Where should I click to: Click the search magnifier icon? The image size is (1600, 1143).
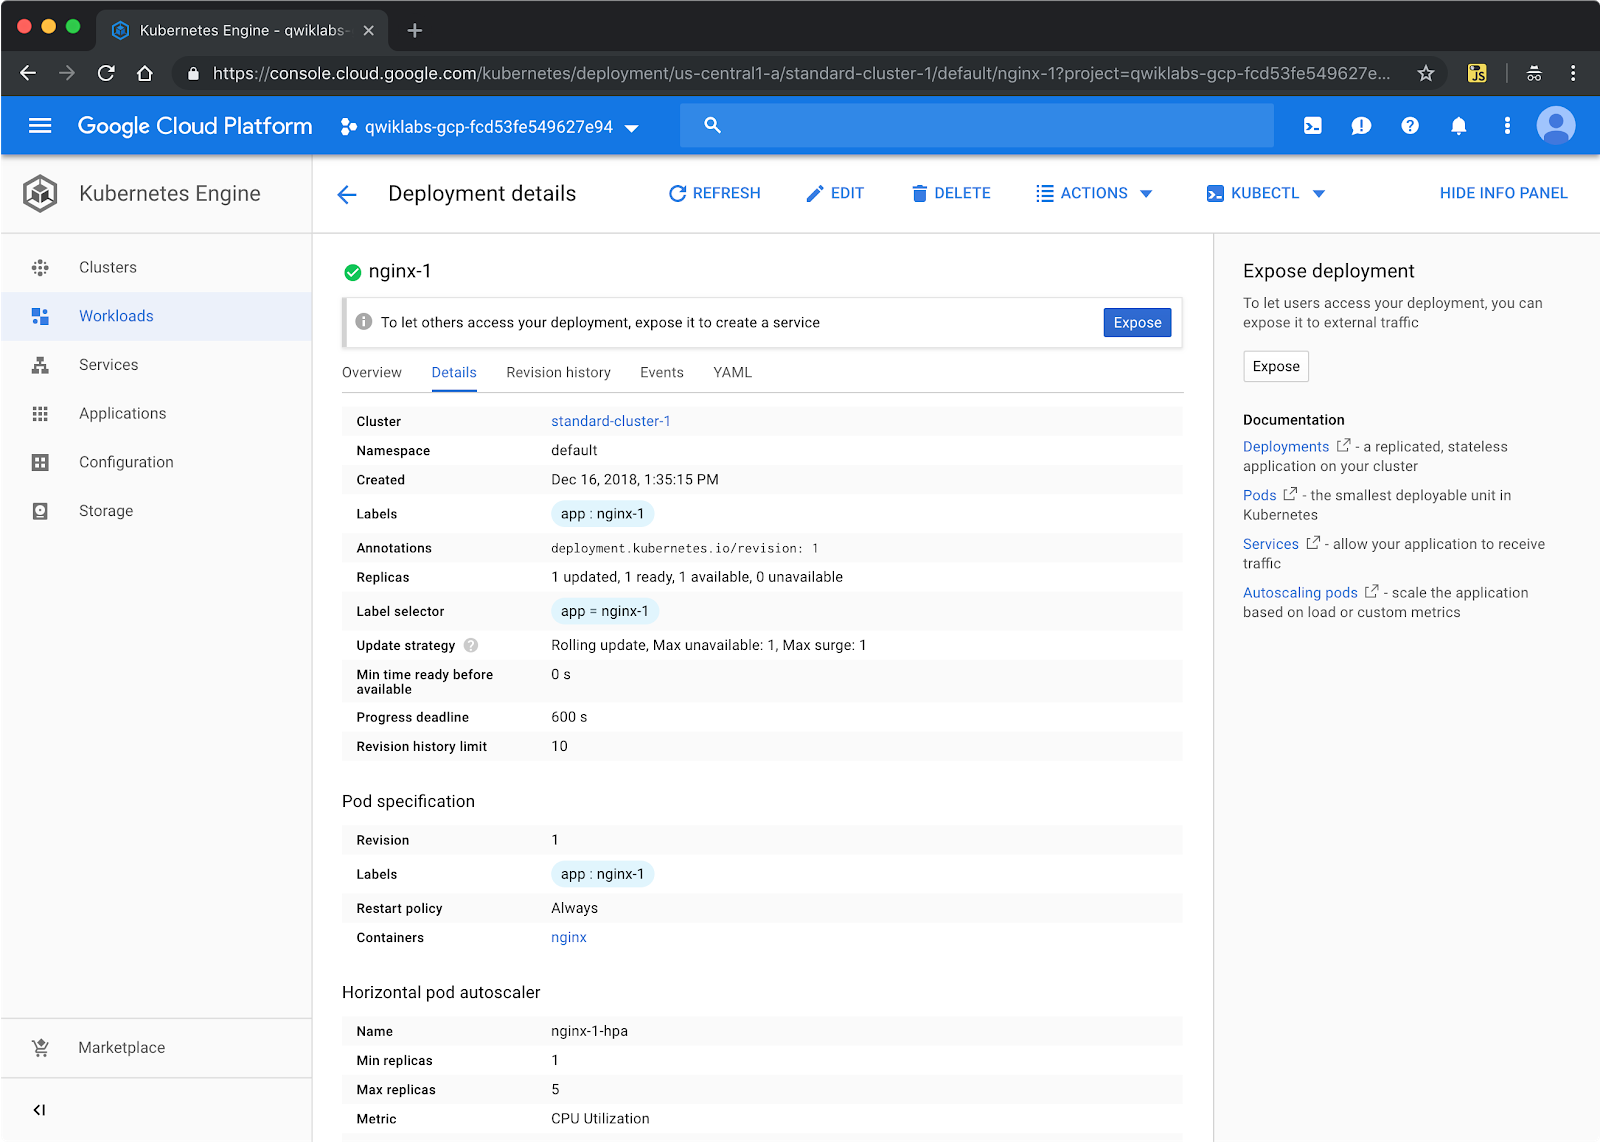point(712,125)
